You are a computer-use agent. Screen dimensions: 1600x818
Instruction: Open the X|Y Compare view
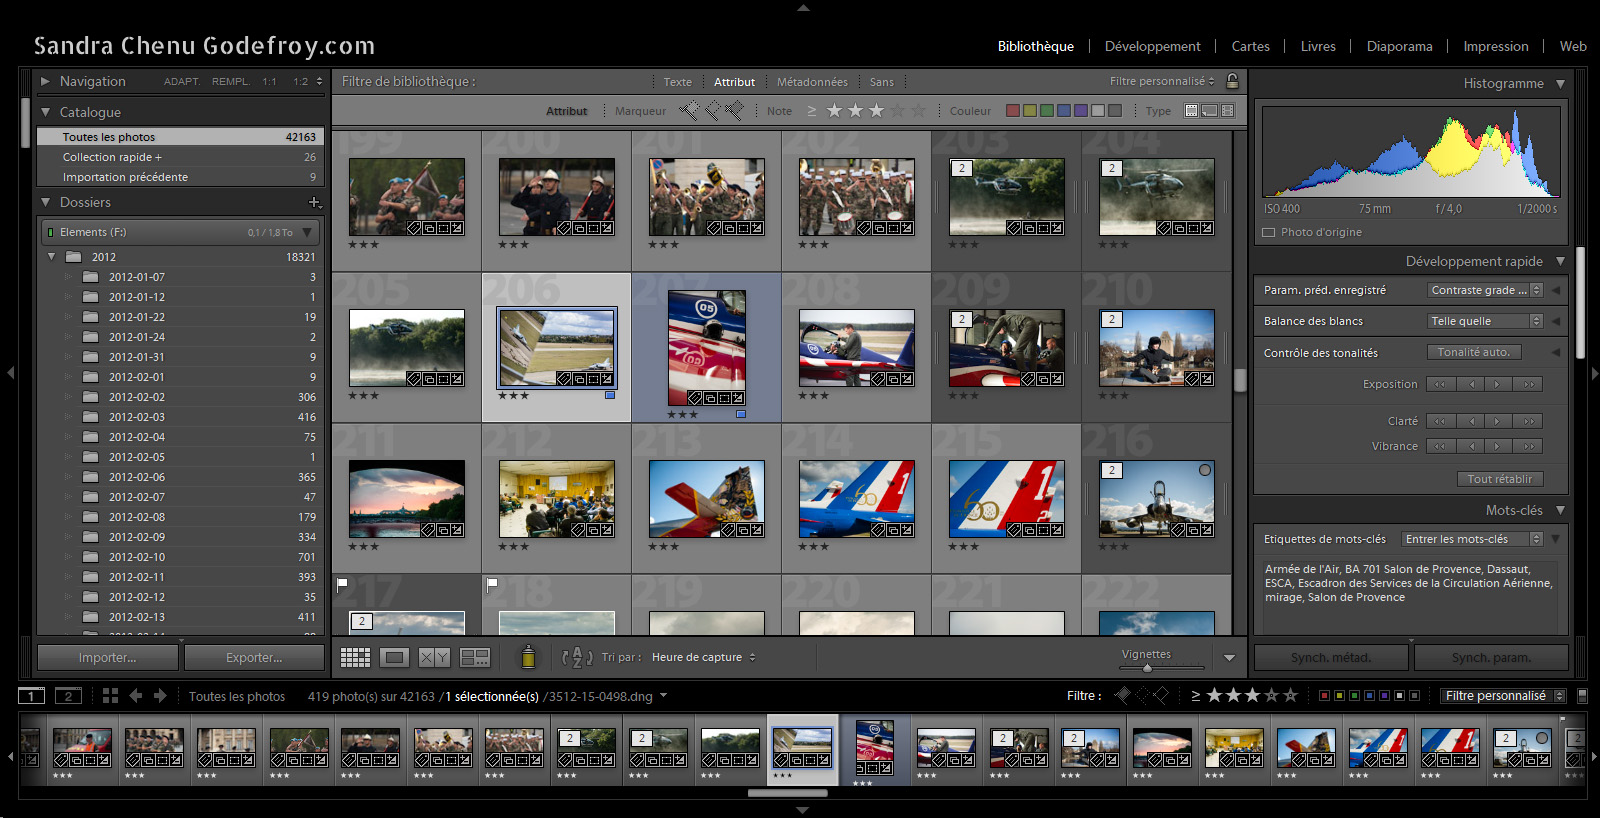434,657
